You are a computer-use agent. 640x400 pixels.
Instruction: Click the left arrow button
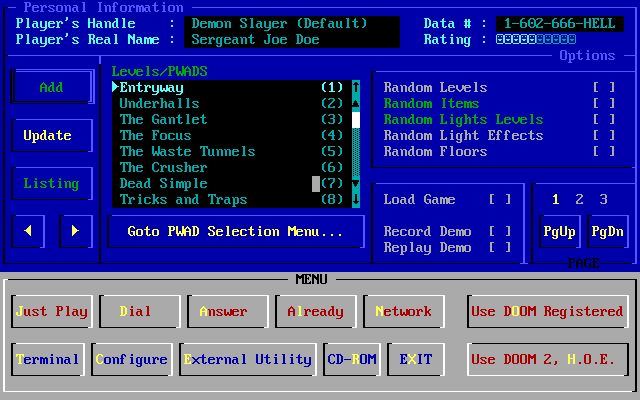pos(28,231)
